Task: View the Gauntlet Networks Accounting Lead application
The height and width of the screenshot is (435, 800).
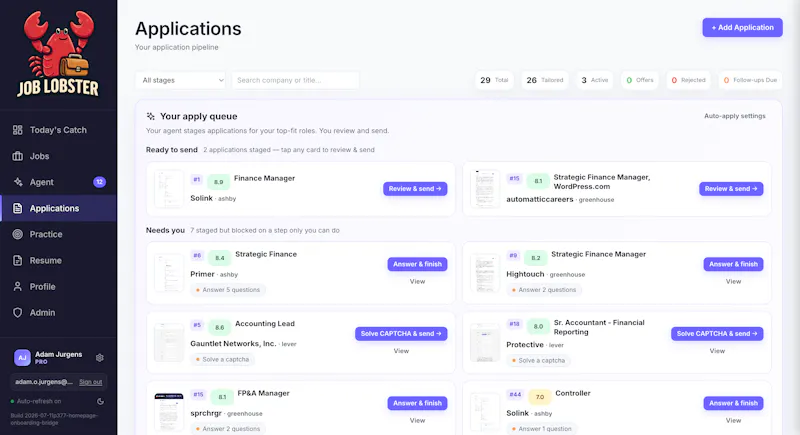Action: point(401,351)
